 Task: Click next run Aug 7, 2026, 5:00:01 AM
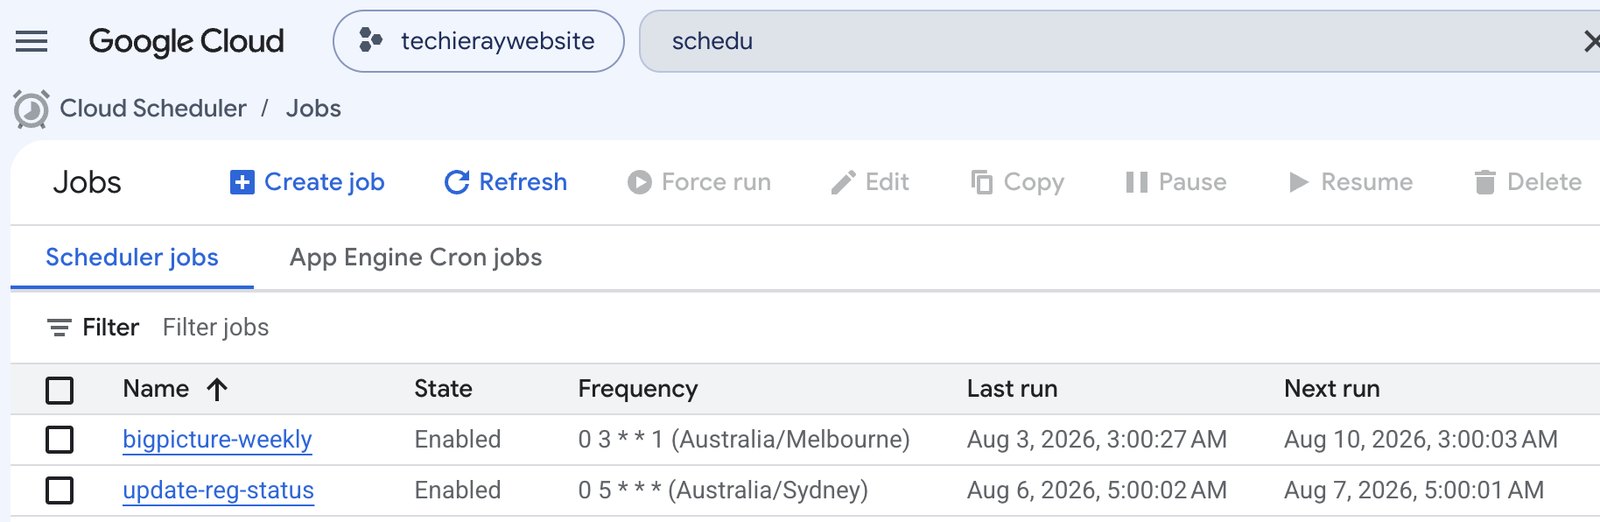tap(1414, 490)
